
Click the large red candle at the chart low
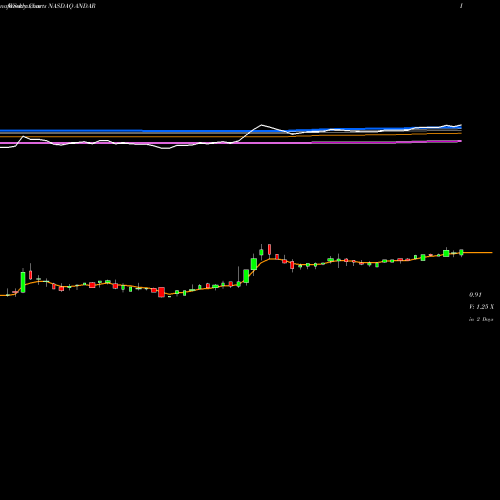tap(162, 292)
